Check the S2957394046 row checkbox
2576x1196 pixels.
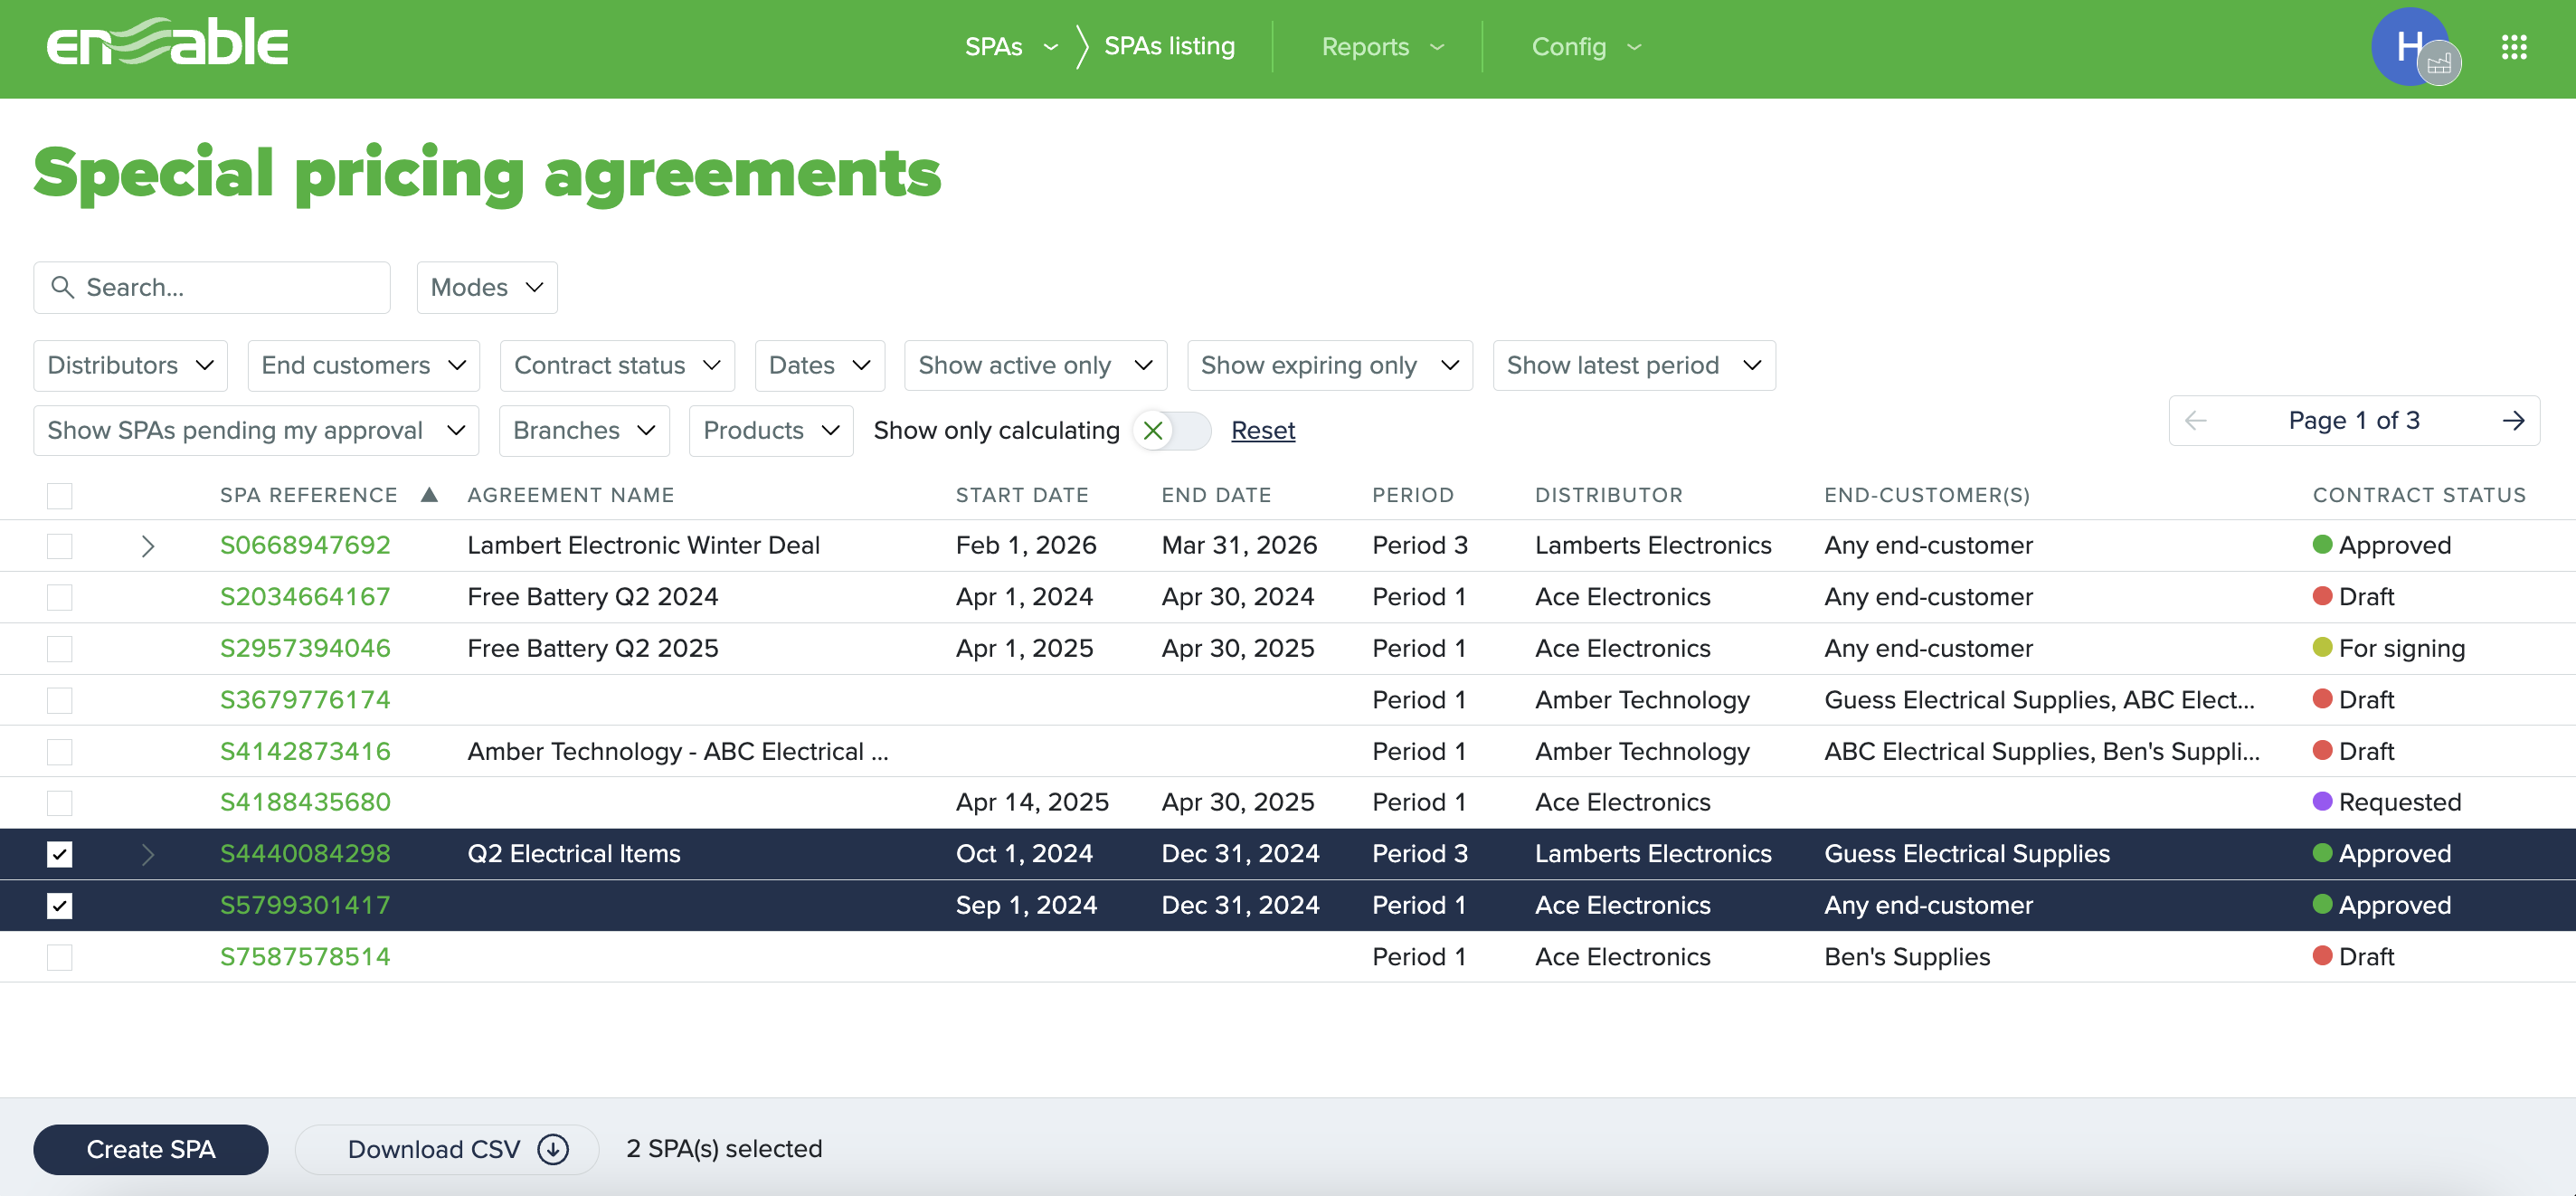[59, 649]
